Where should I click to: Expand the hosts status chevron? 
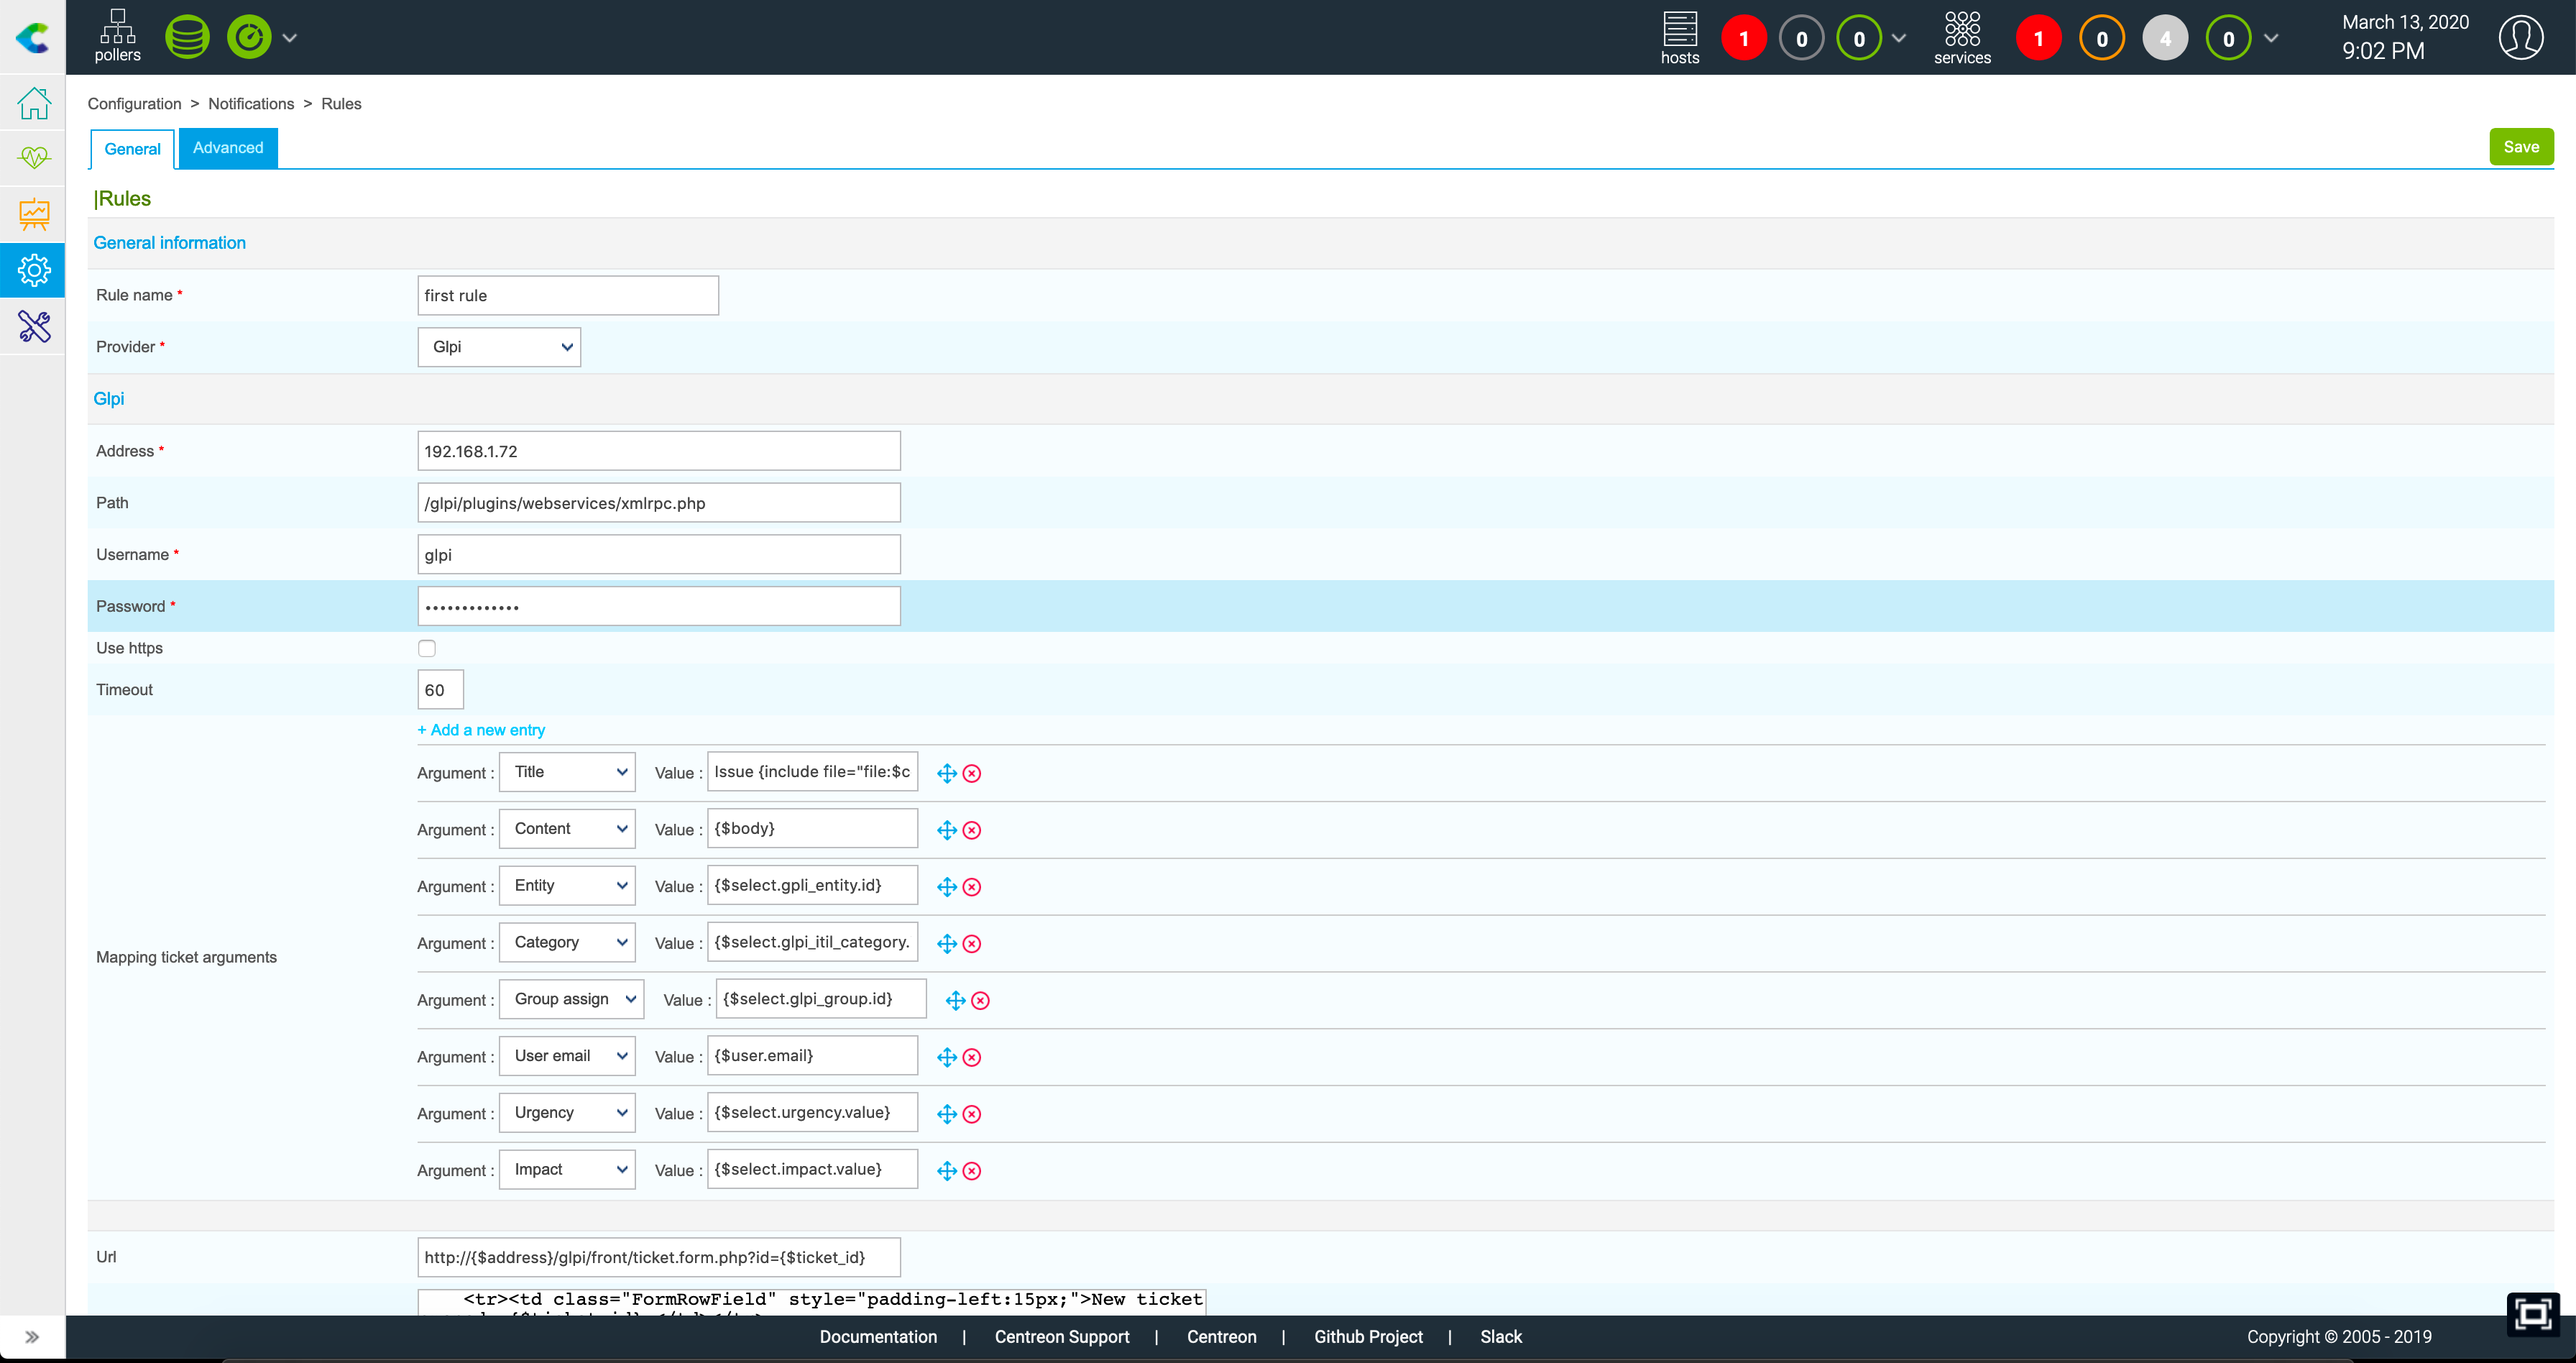(x=1899, y=38)
